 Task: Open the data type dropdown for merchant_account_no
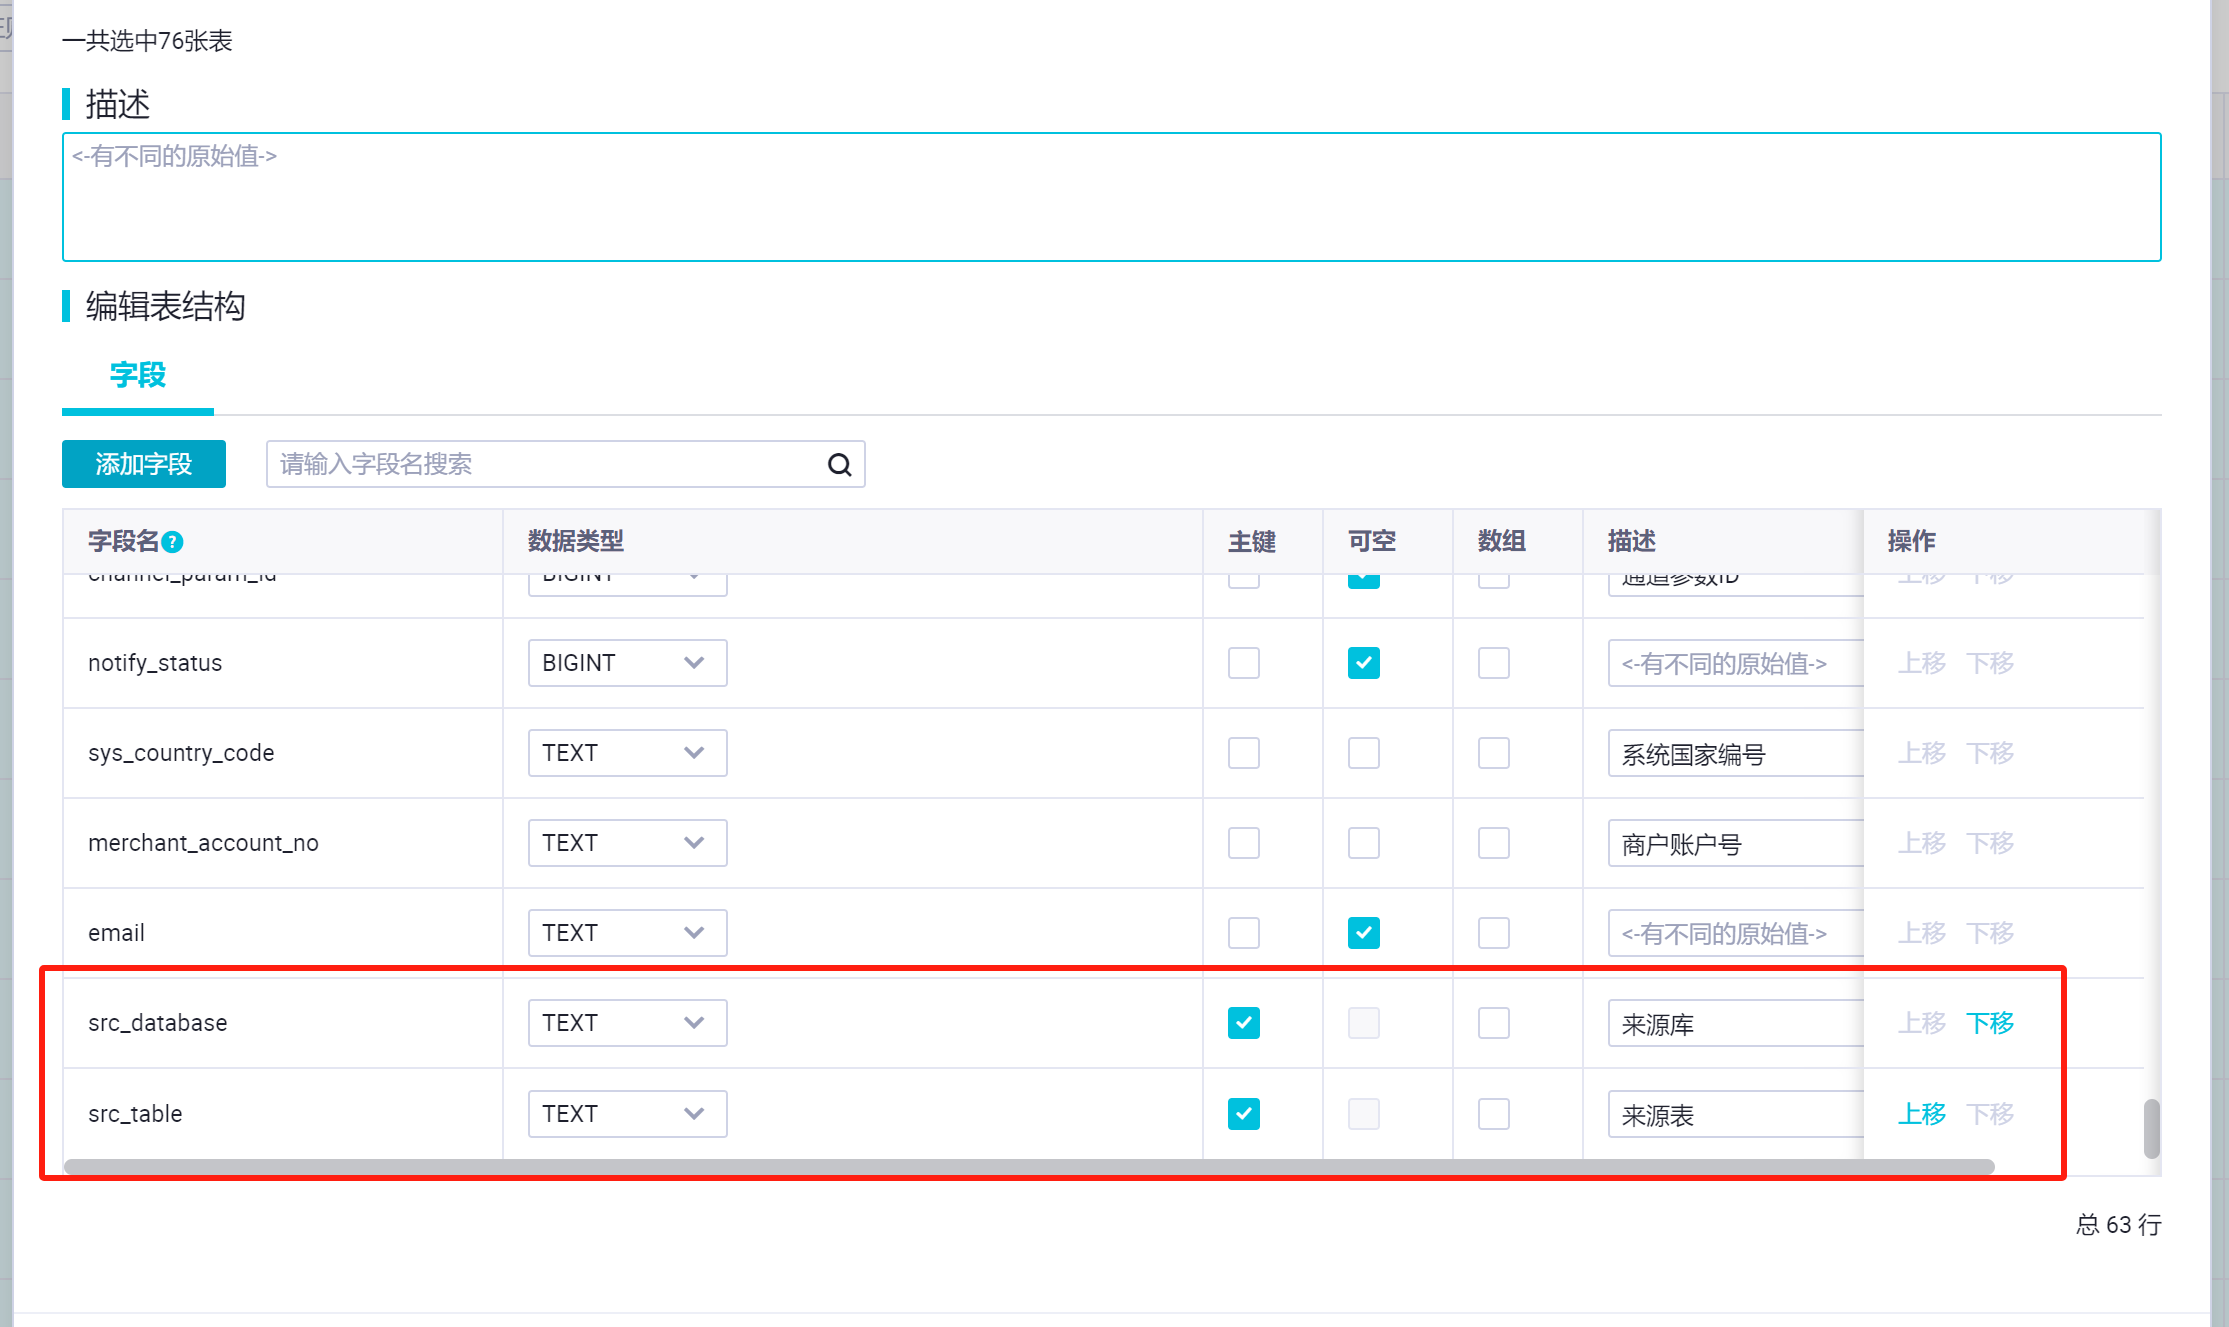(x=627, y=843)
